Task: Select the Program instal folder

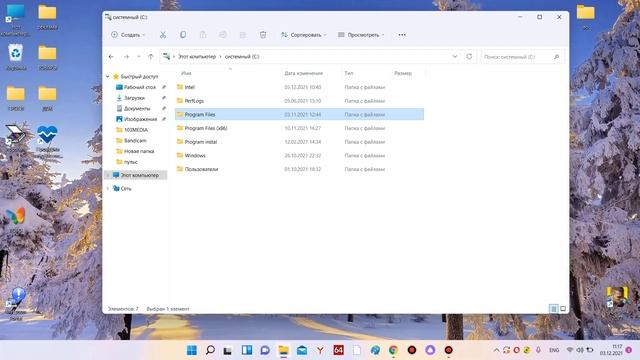Action: pyautogui.click(x=299, y=142)
